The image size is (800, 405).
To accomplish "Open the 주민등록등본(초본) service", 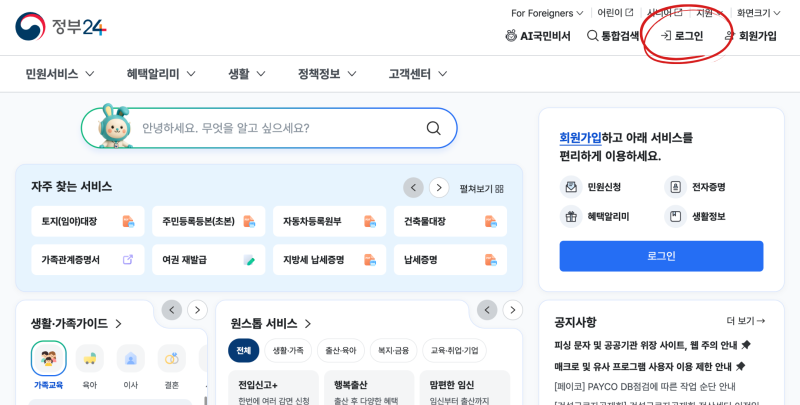I will tap(209, 221).
